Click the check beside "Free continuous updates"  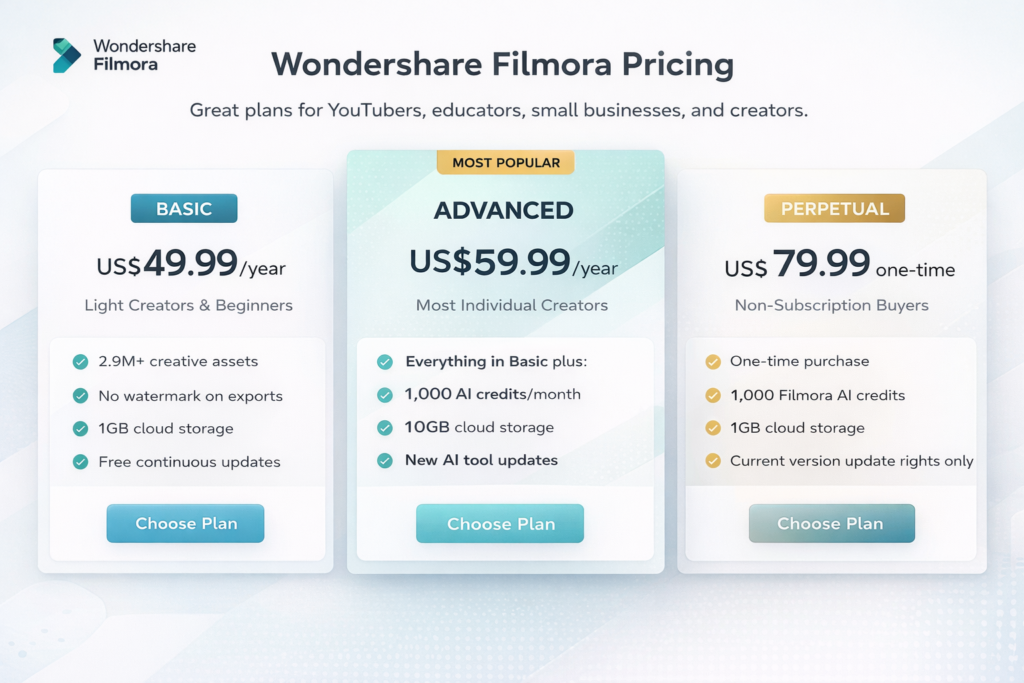point(81,462)
